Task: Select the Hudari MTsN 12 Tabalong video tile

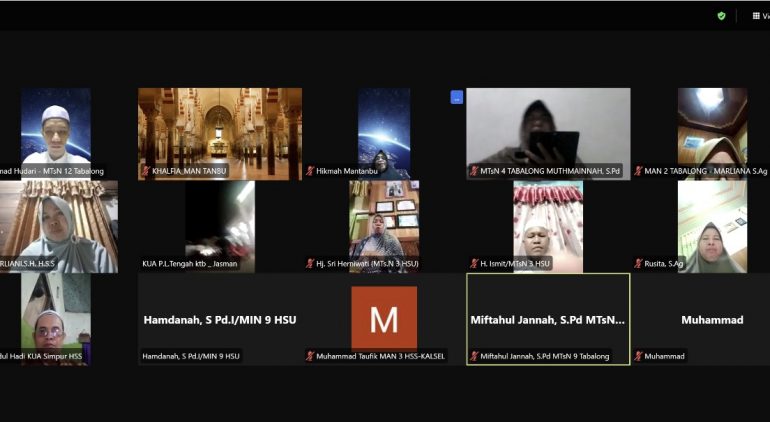Action: [56, 128]
